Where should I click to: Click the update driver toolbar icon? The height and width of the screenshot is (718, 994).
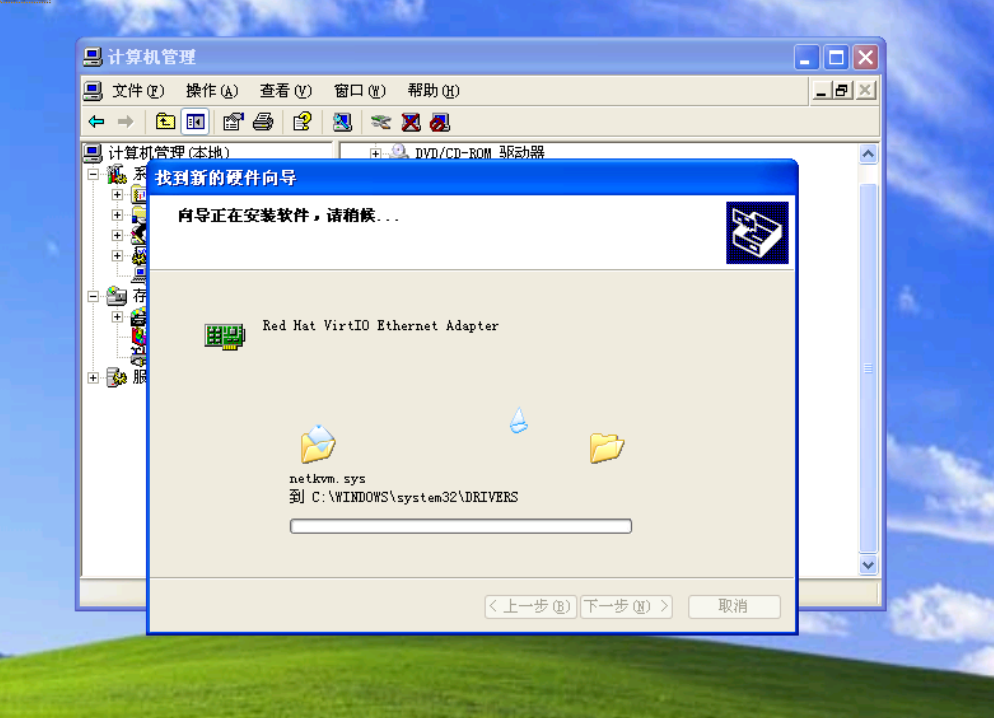tap(381, 122)
